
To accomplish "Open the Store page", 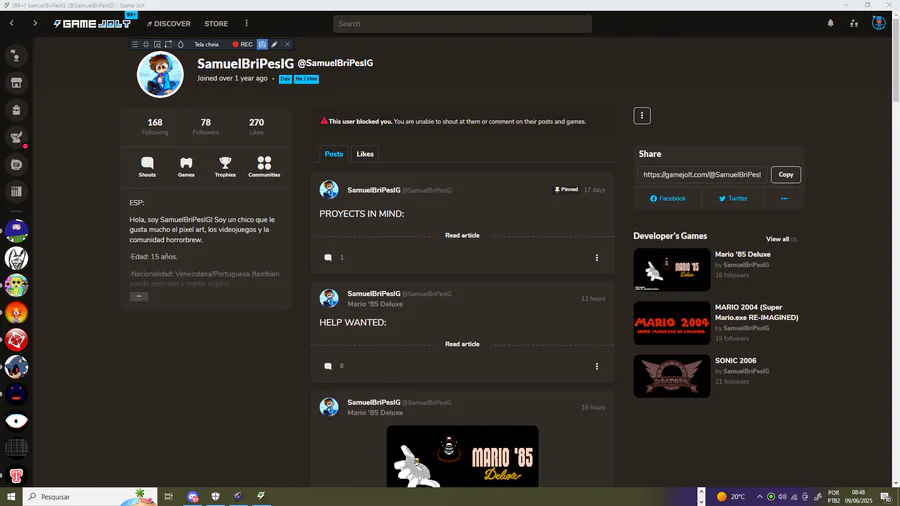I will pos(216,24).
